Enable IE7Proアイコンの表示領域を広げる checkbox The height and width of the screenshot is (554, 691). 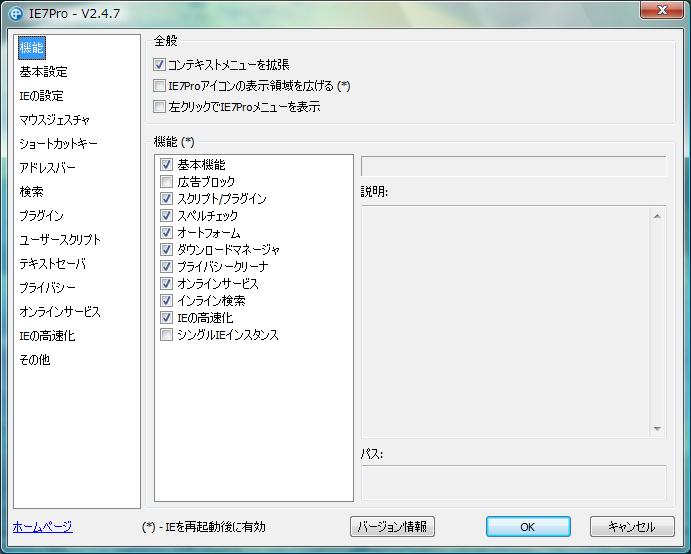coord(159,86)
